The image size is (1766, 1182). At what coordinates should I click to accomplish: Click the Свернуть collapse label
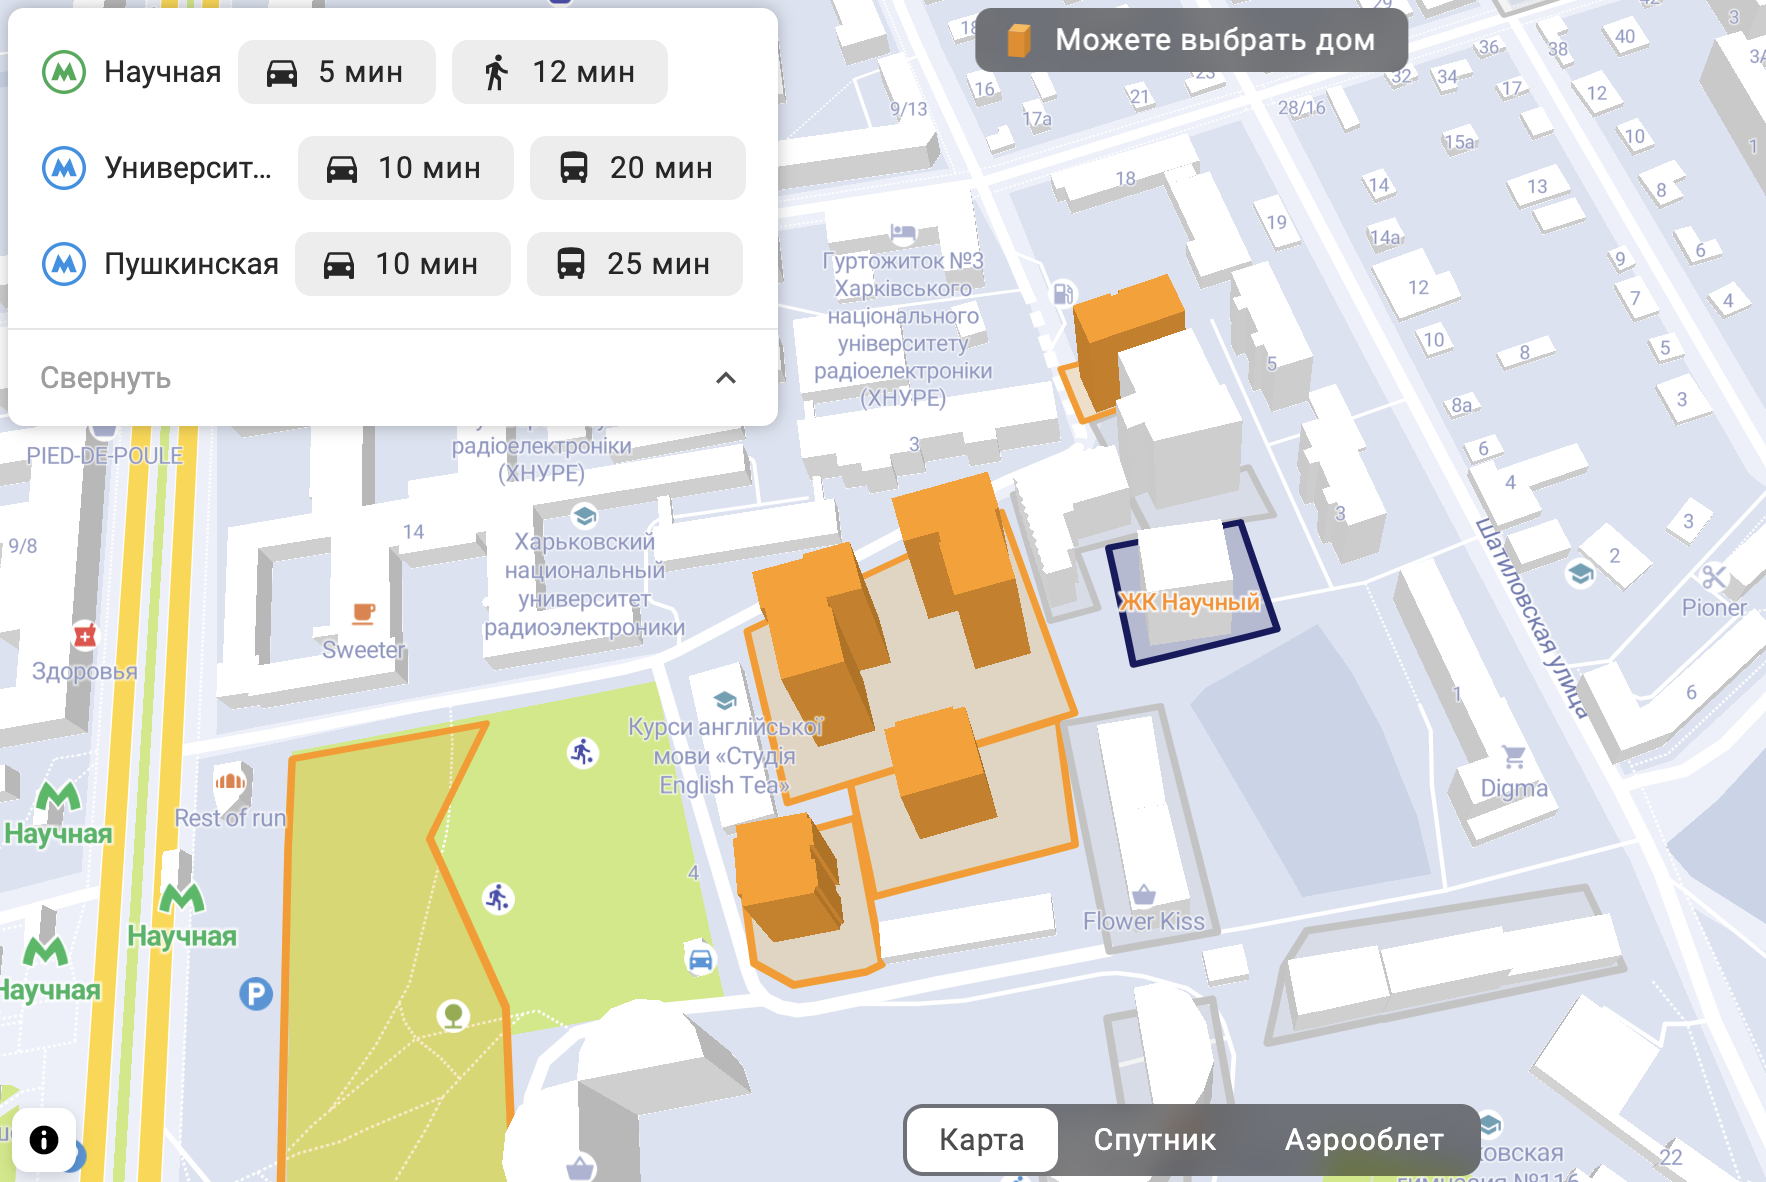coord(106,378)
